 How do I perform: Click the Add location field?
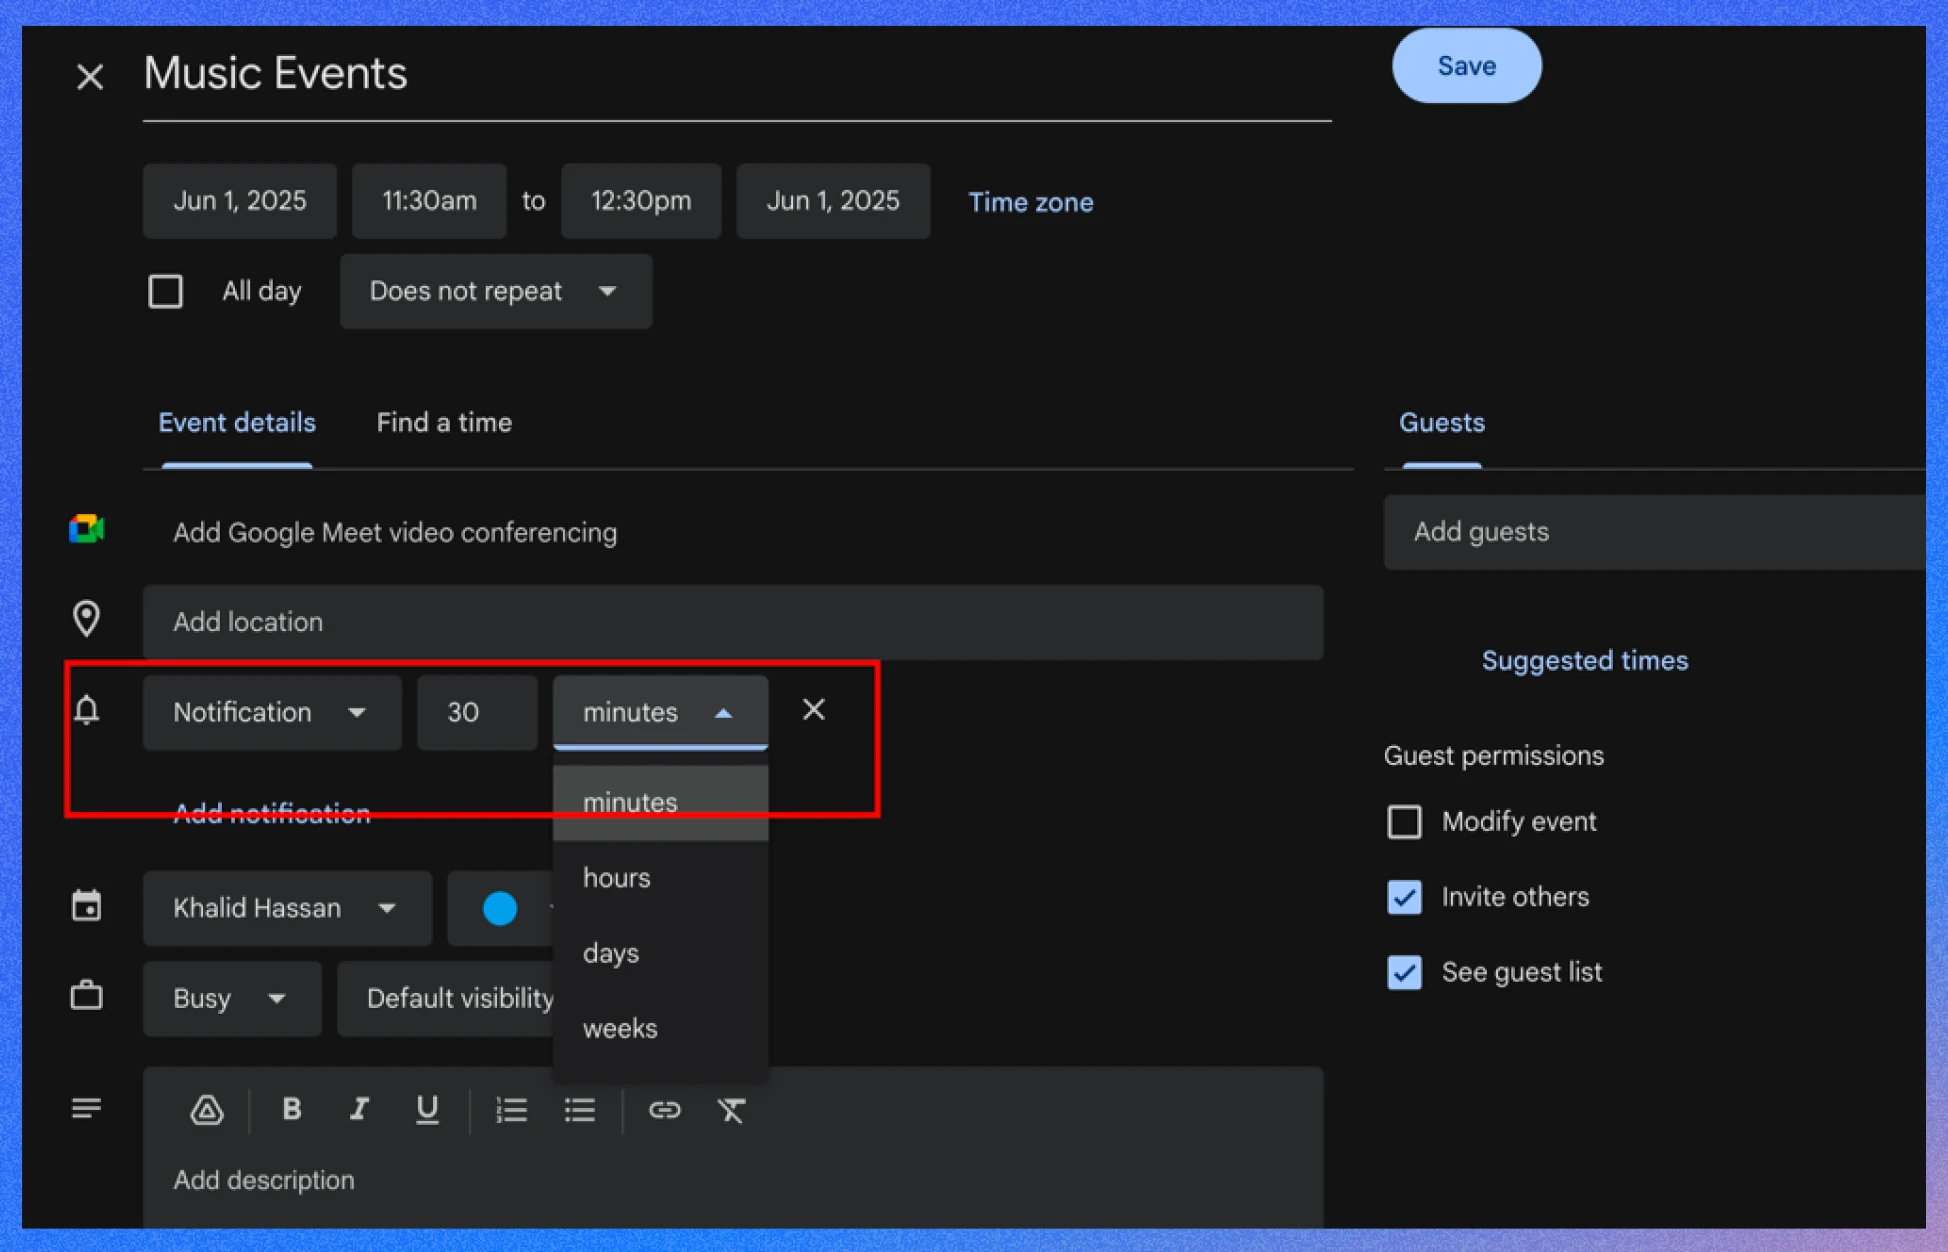pos(733,622)
